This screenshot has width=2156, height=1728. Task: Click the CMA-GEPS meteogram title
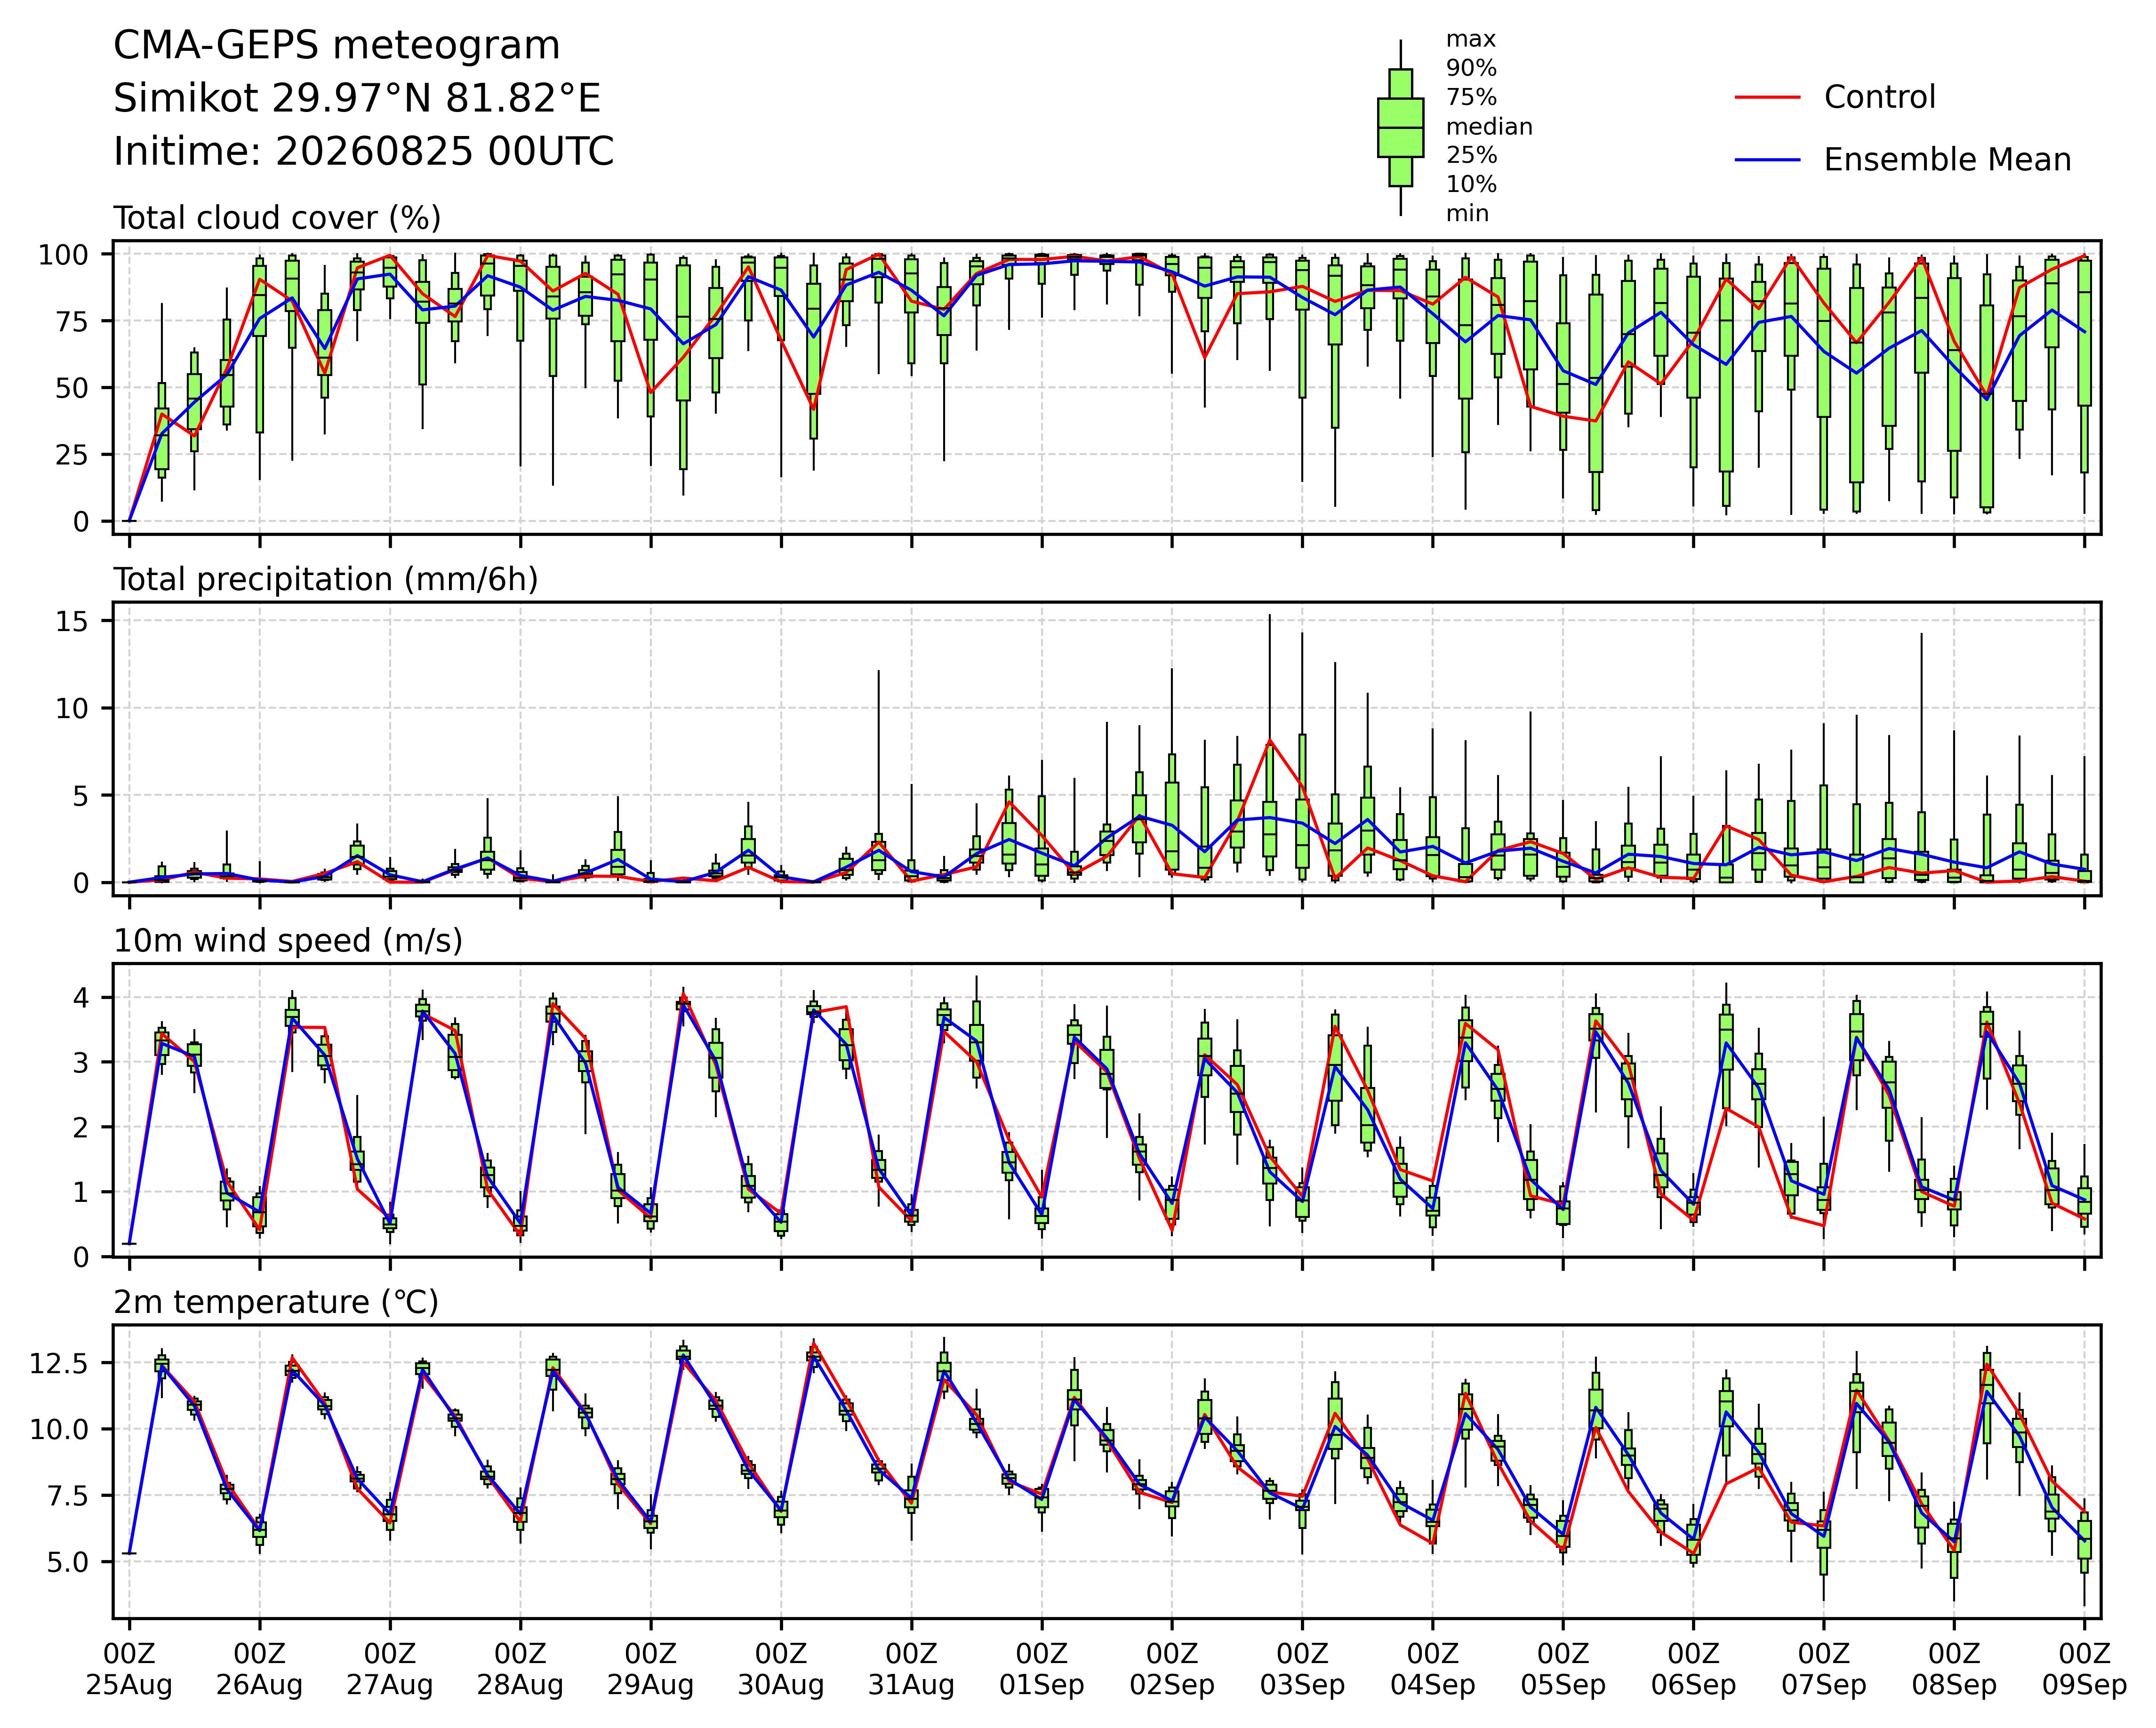(x=337, y=46)
